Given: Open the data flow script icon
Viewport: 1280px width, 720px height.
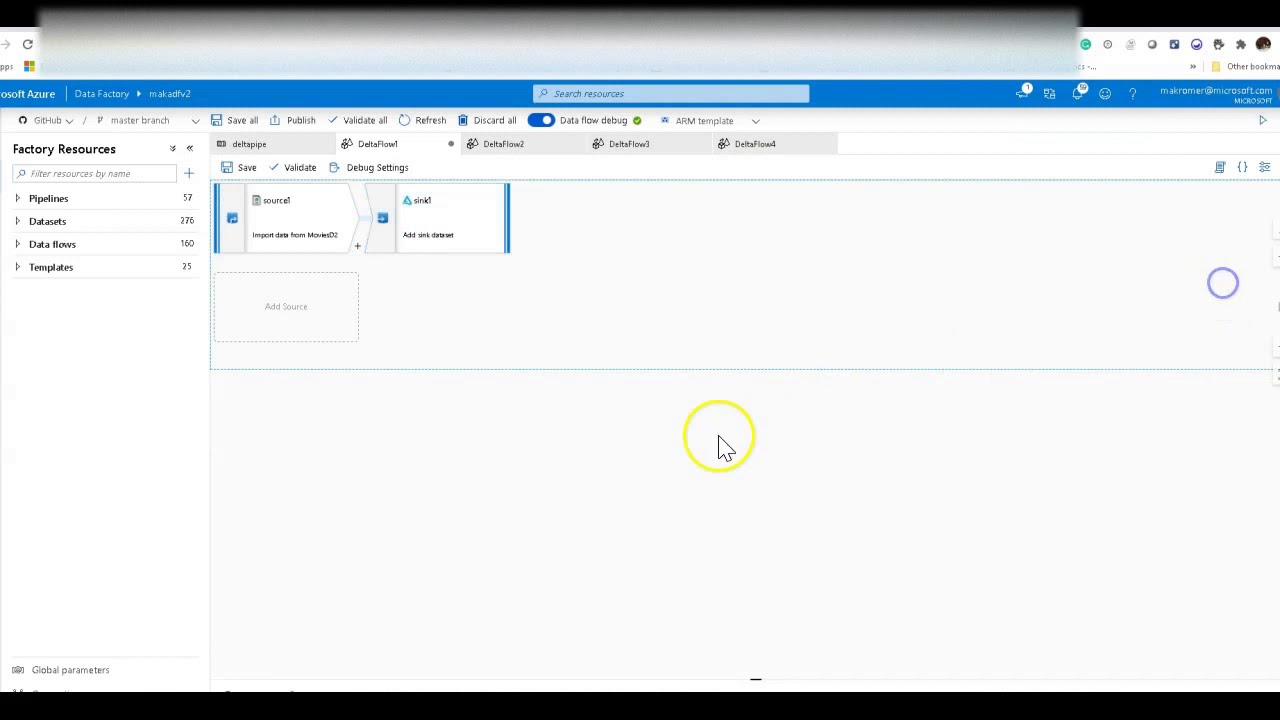Looking at the screenshot, I should click(x=1220, y=167).
